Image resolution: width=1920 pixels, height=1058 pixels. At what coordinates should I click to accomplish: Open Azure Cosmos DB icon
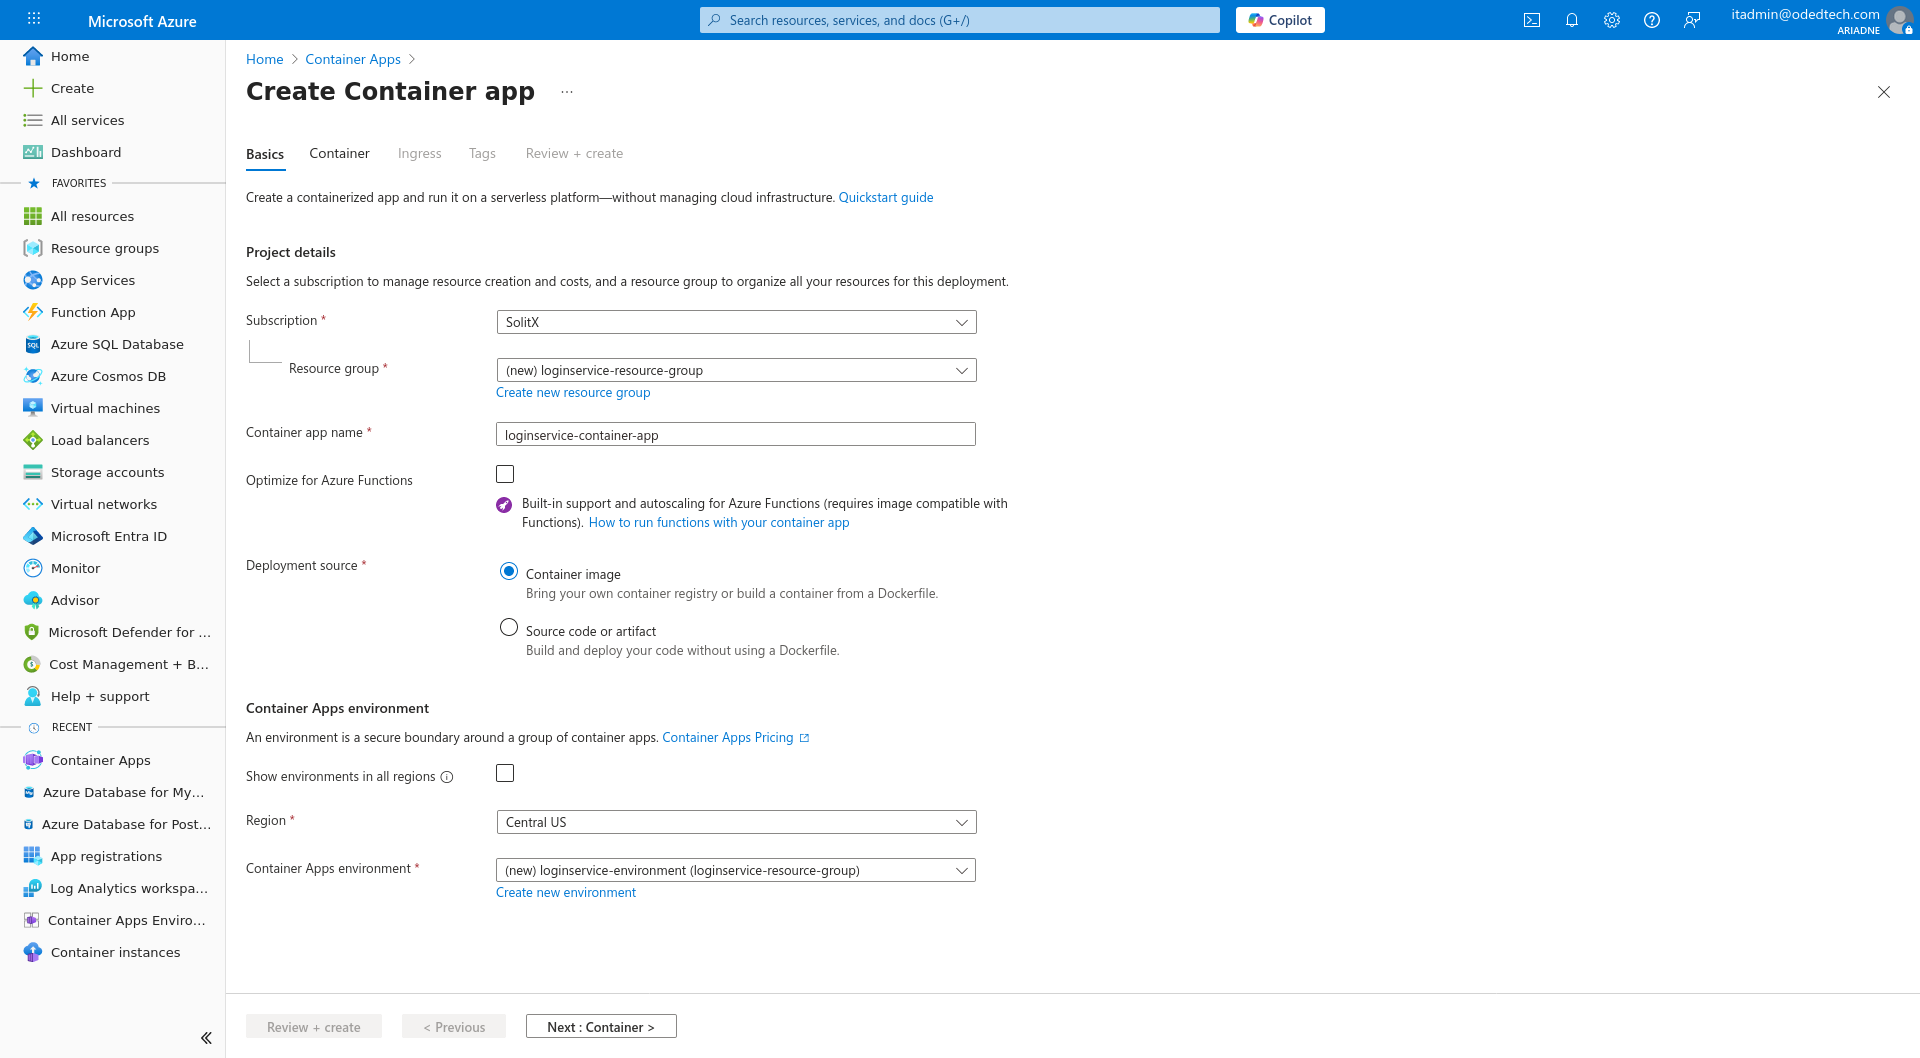[33, 376]
